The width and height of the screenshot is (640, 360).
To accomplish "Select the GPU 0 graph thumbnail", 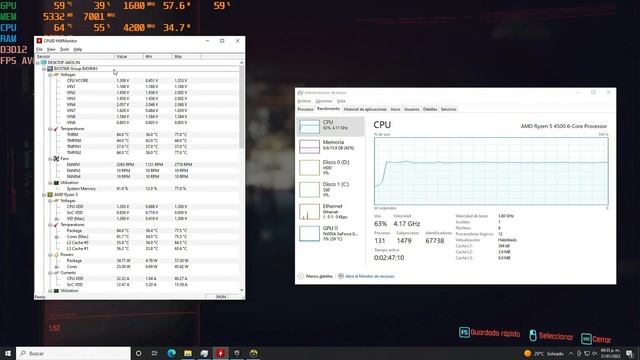I will [309, 233].
